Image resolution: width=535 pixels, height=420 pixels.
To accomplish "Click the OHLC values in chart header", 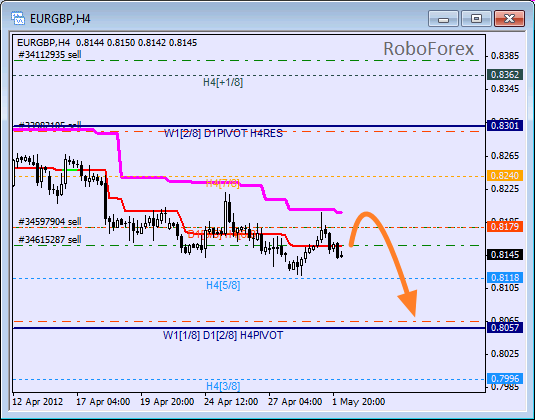I will coord(136,43).
